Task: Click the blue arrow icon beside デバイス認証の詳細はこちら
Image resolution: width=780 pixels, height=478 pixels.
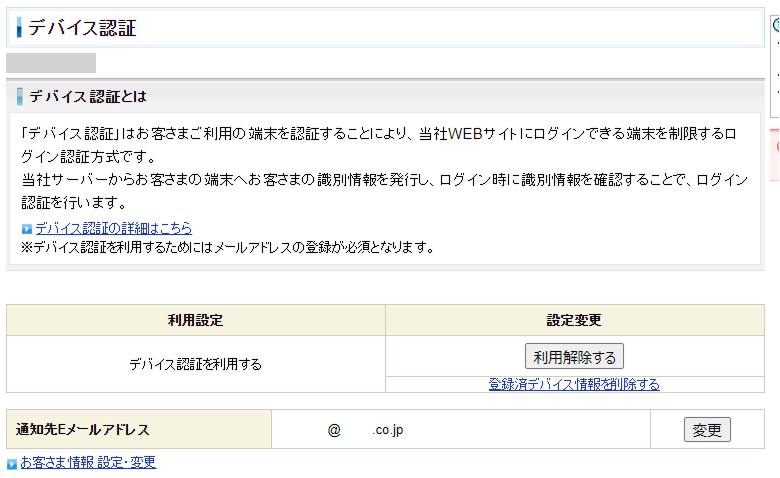Action: click(x=27, y=229)
